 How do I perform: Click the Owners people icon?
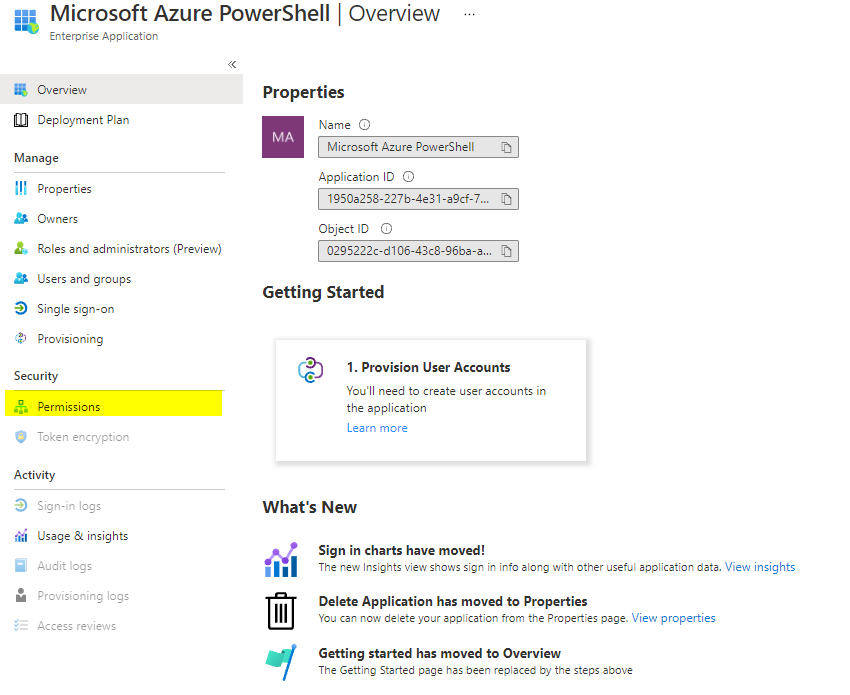coord(21,218)
